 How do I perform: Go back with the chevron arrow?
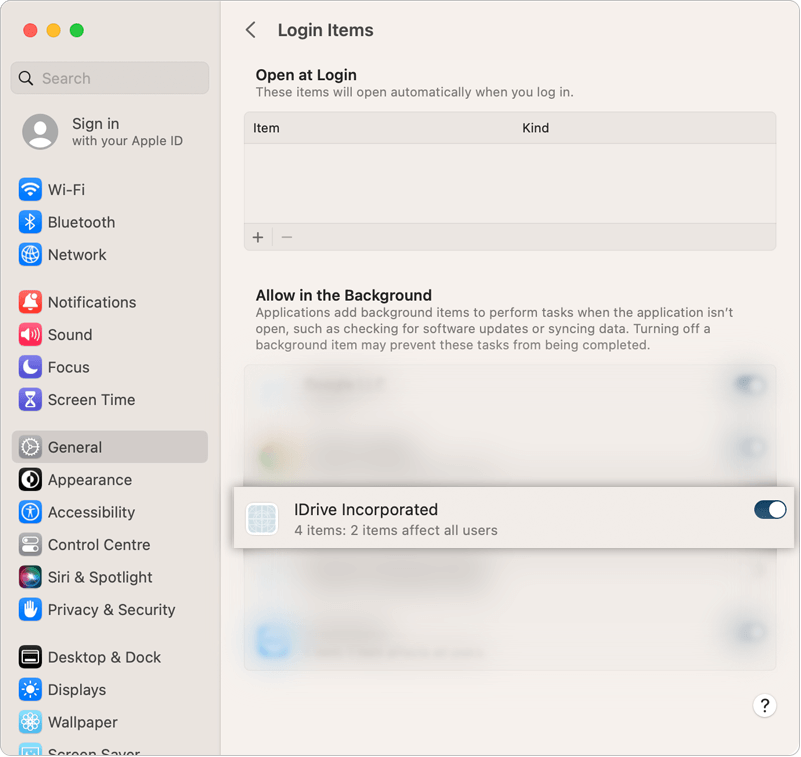(x=250, y=30)
